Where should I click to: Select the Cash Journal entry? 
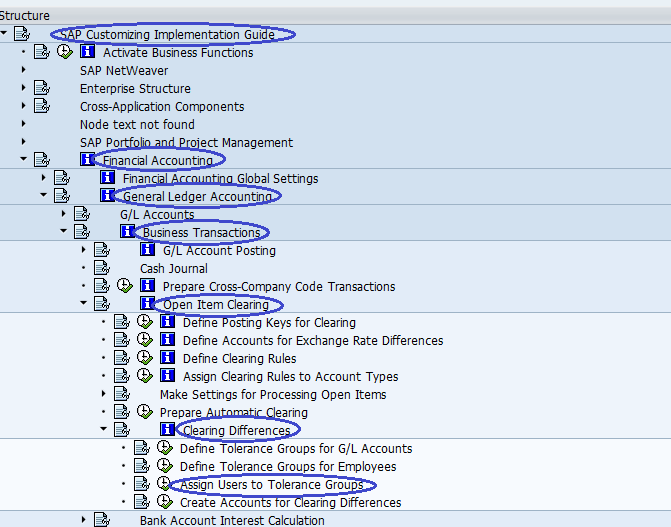click(x=174, y=268)
